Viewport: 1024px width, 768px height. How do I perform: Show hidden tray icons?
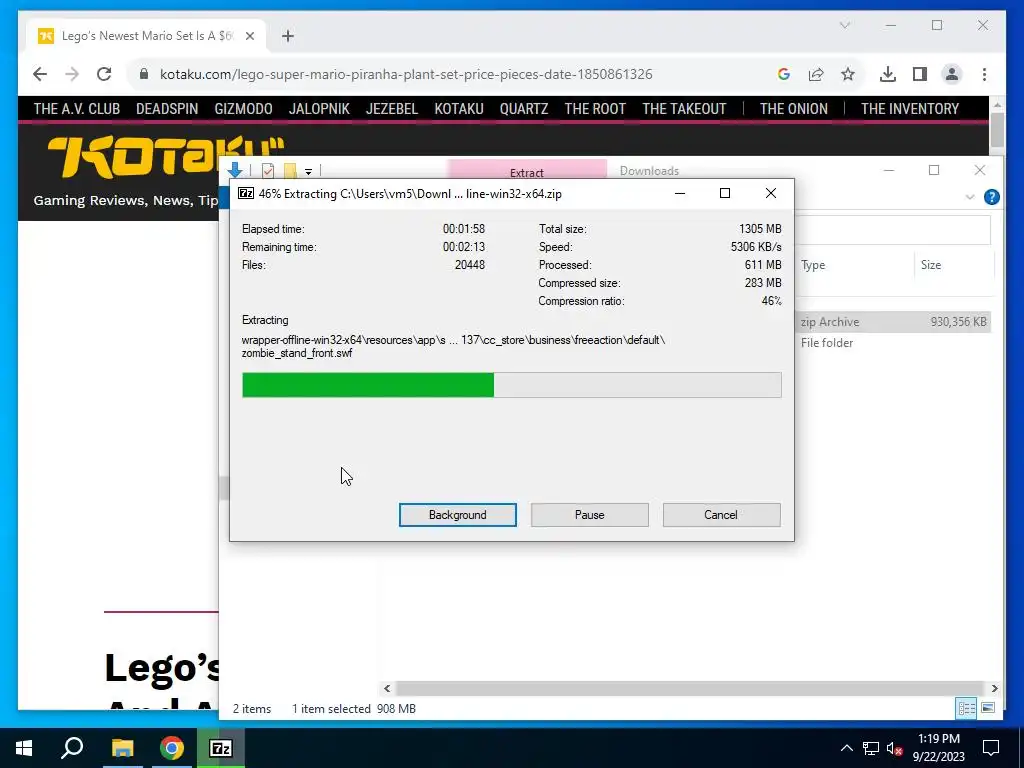tap(846, 748)
